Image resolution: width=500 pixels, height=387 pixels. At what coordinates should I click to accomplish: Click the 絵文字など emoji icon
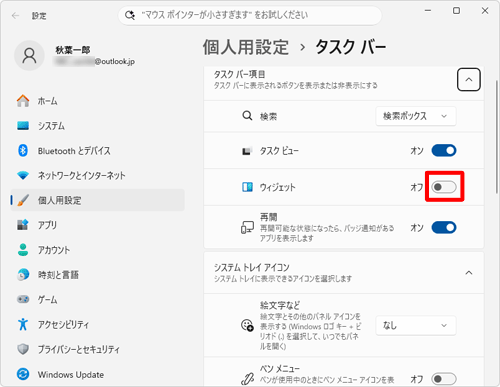(x=247, y=325)
